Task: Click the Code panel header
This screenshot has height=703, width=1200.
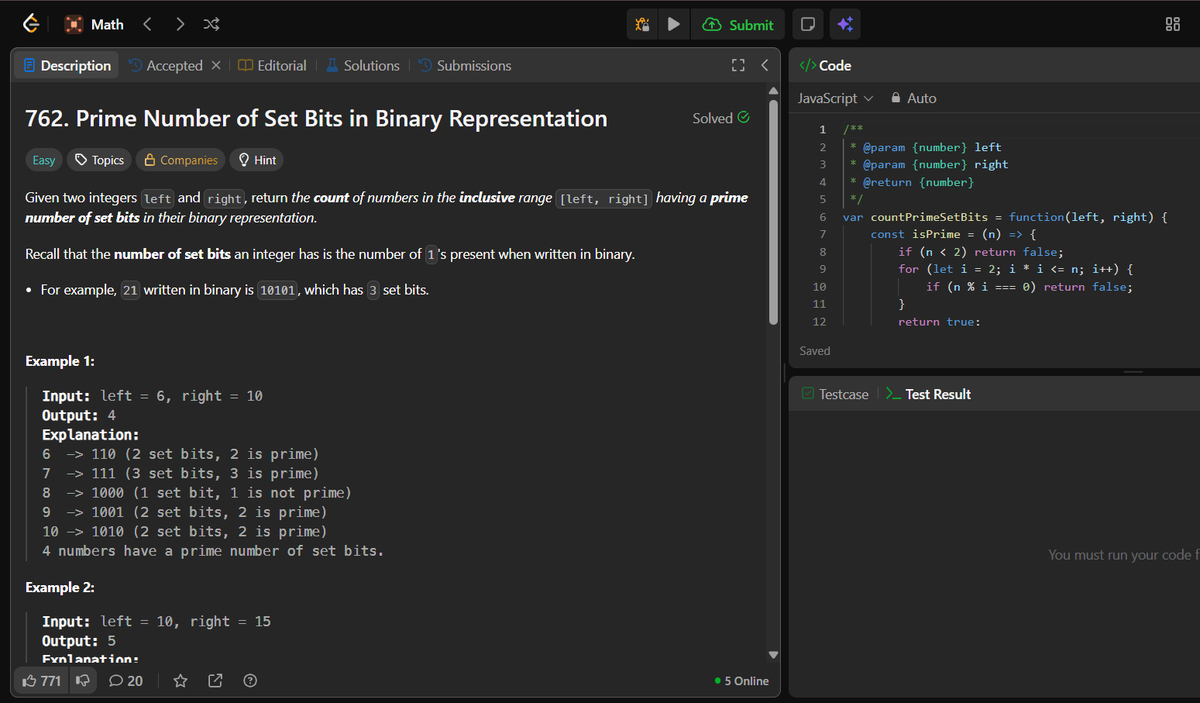Action: point(826,65)
